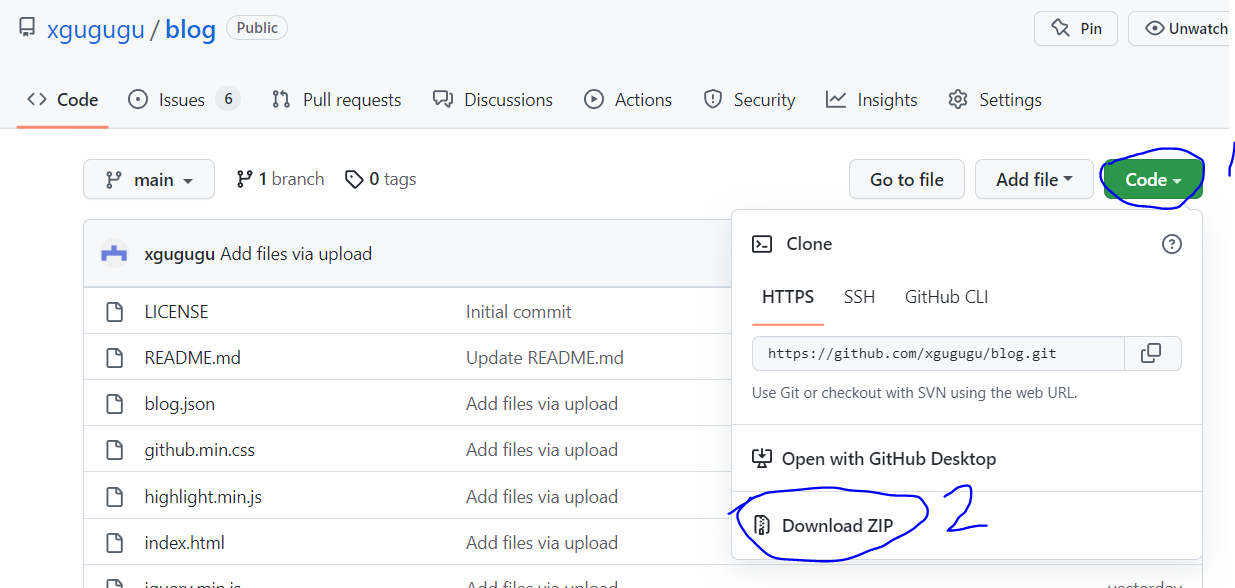View the 0 tags link
1235x588 pixels.
click(380, 179)
